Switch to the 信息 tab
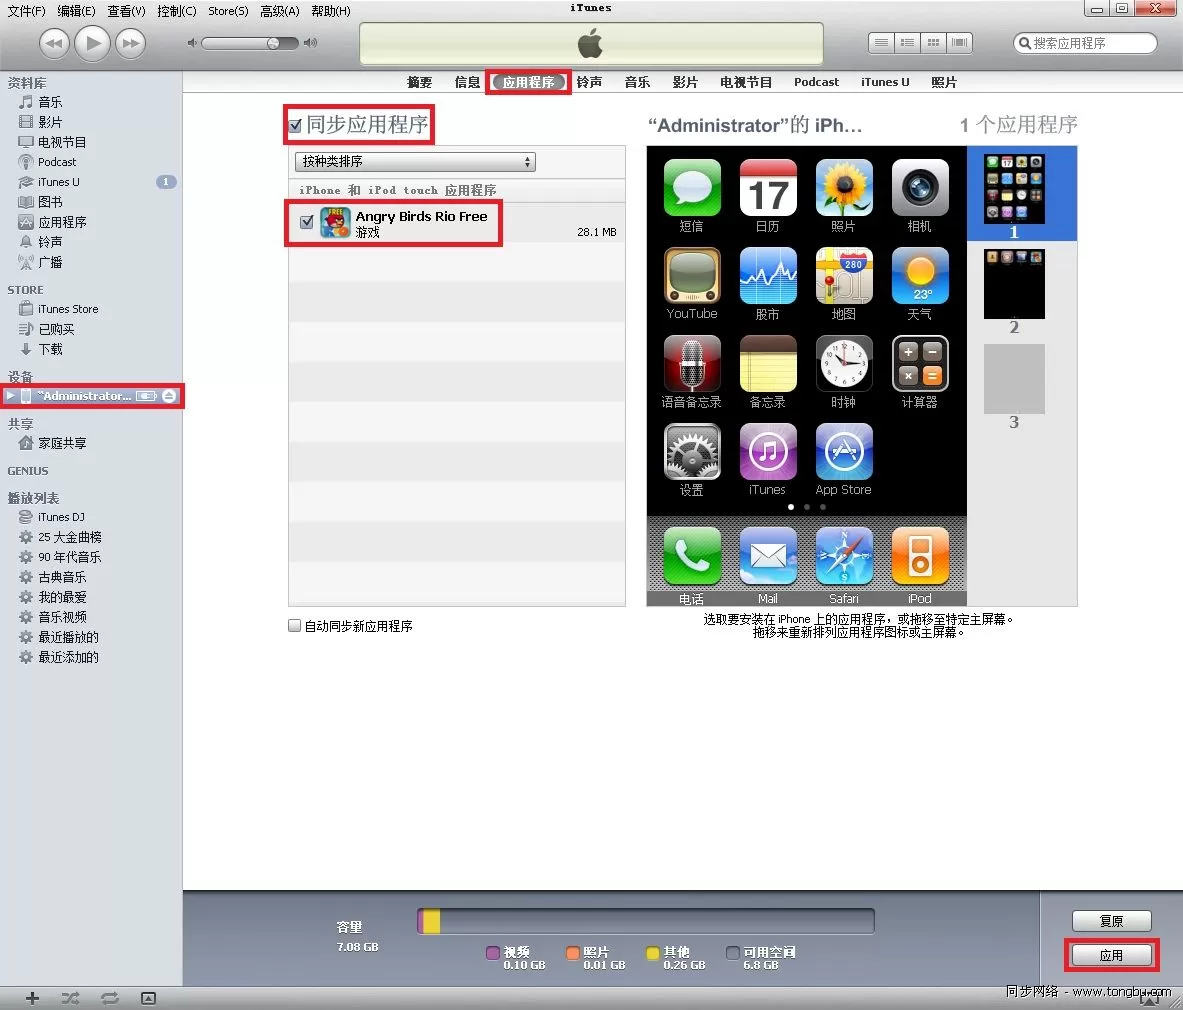1183x1010 pixels. click(467, 82)
